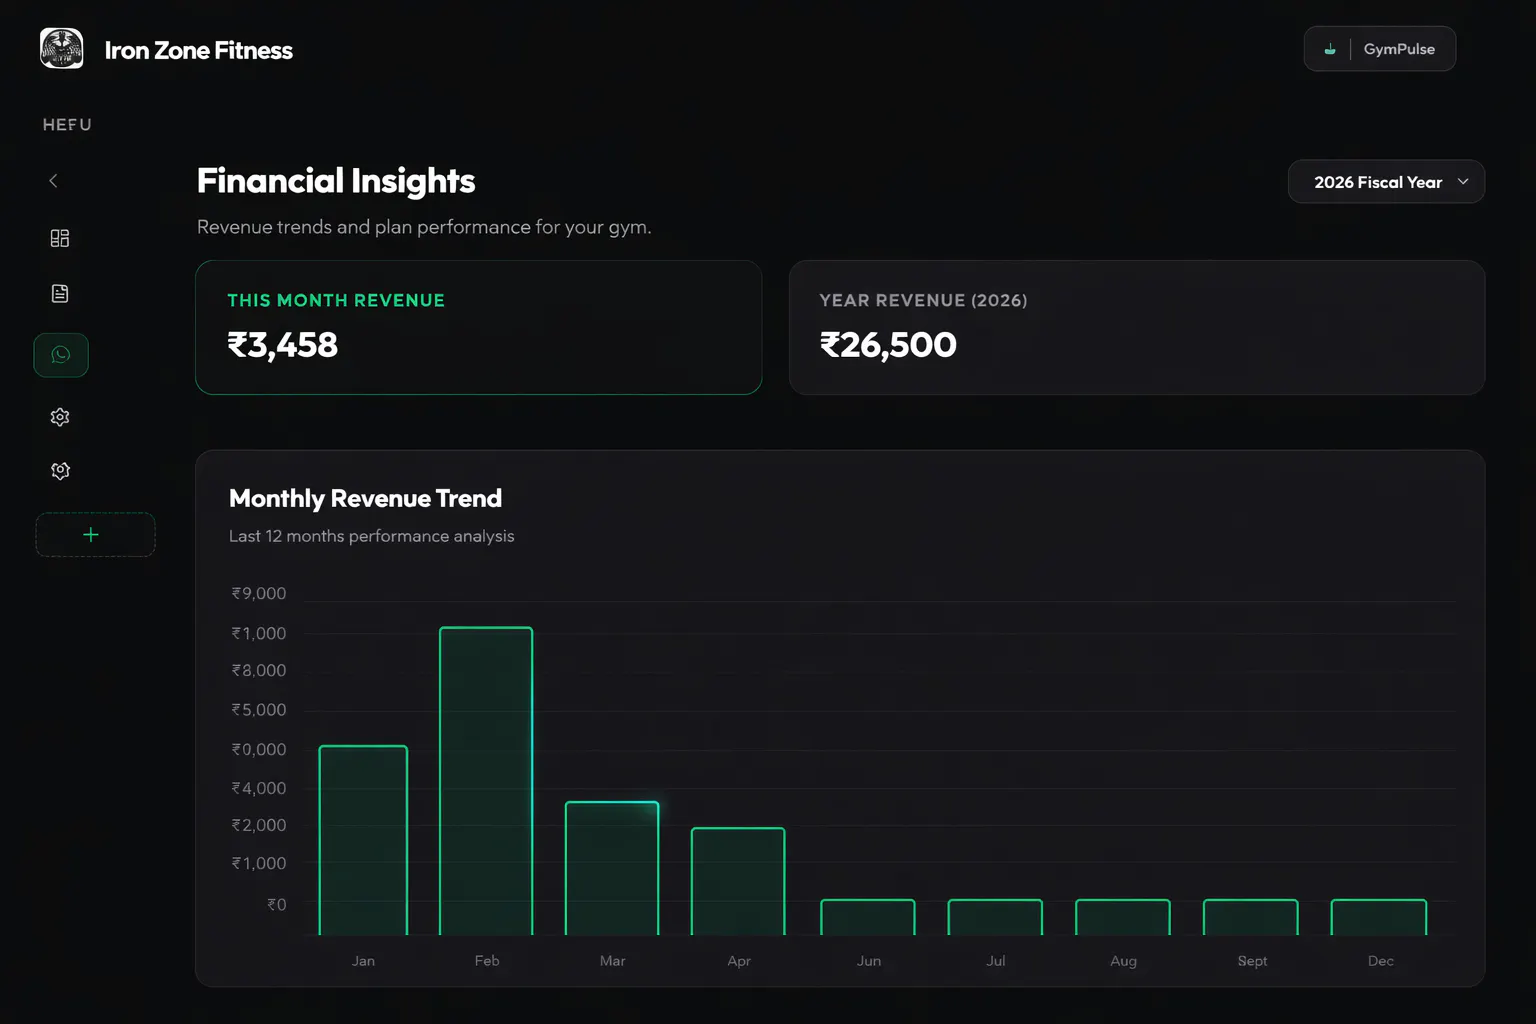1536x1024 pixels.
Task: Select the This Month Revenue card
Action: pos(479,327)
